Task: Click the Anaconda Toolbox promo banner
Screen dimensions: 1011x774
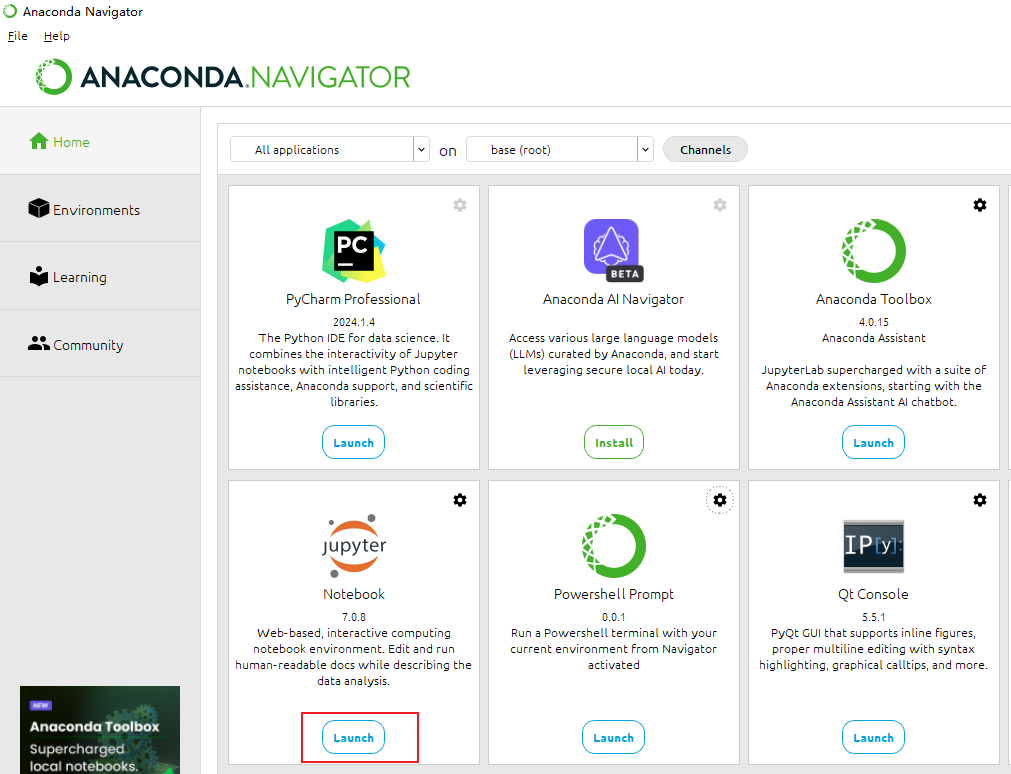Action: coord(100,729)
